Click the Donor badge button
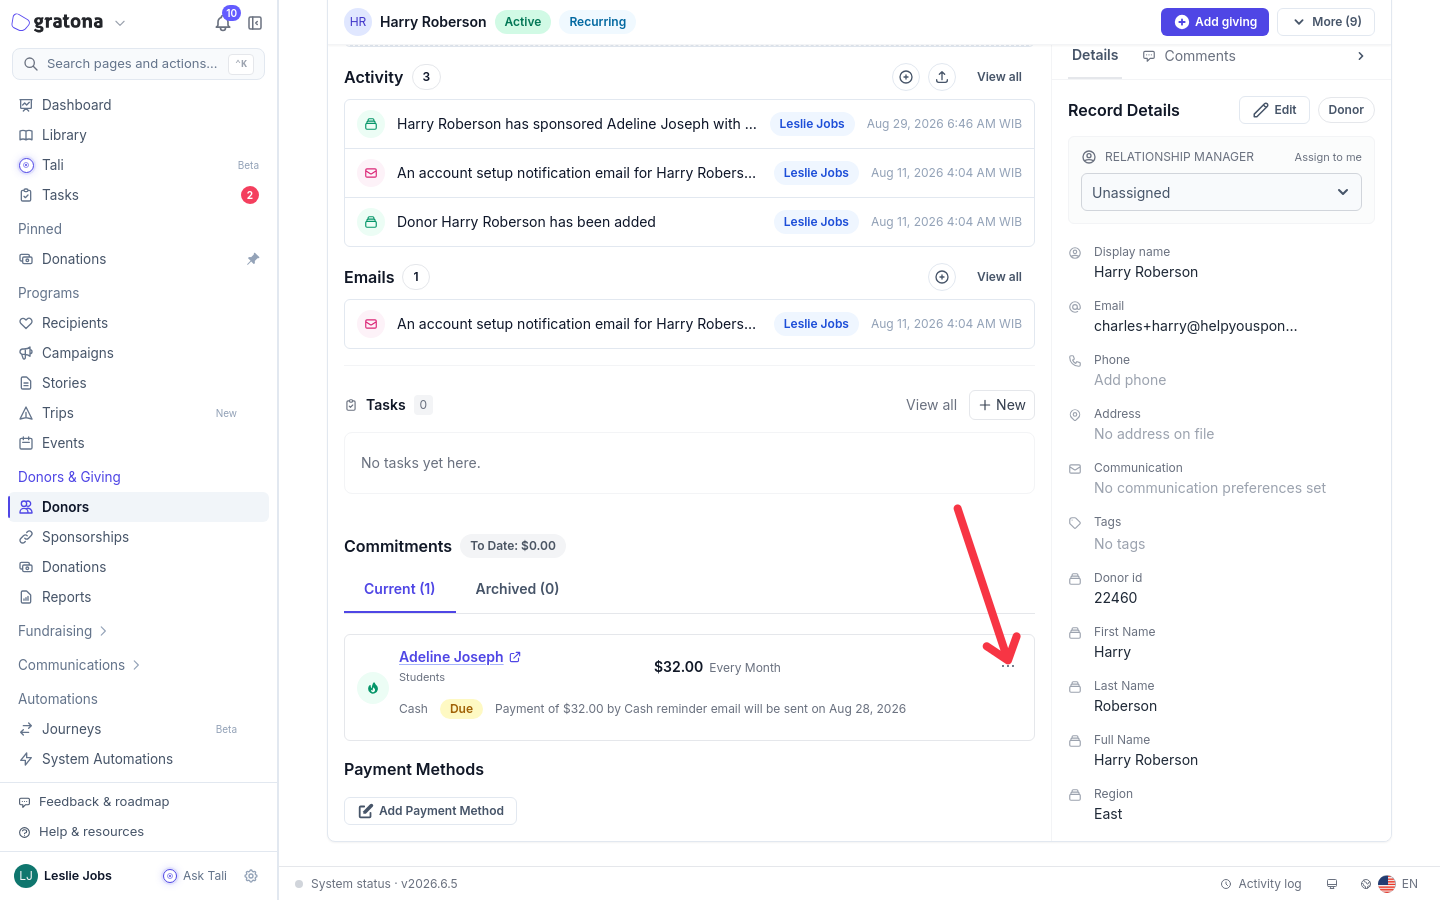The height and width of the screenshot is (900, 1440). pos(1346,110)
